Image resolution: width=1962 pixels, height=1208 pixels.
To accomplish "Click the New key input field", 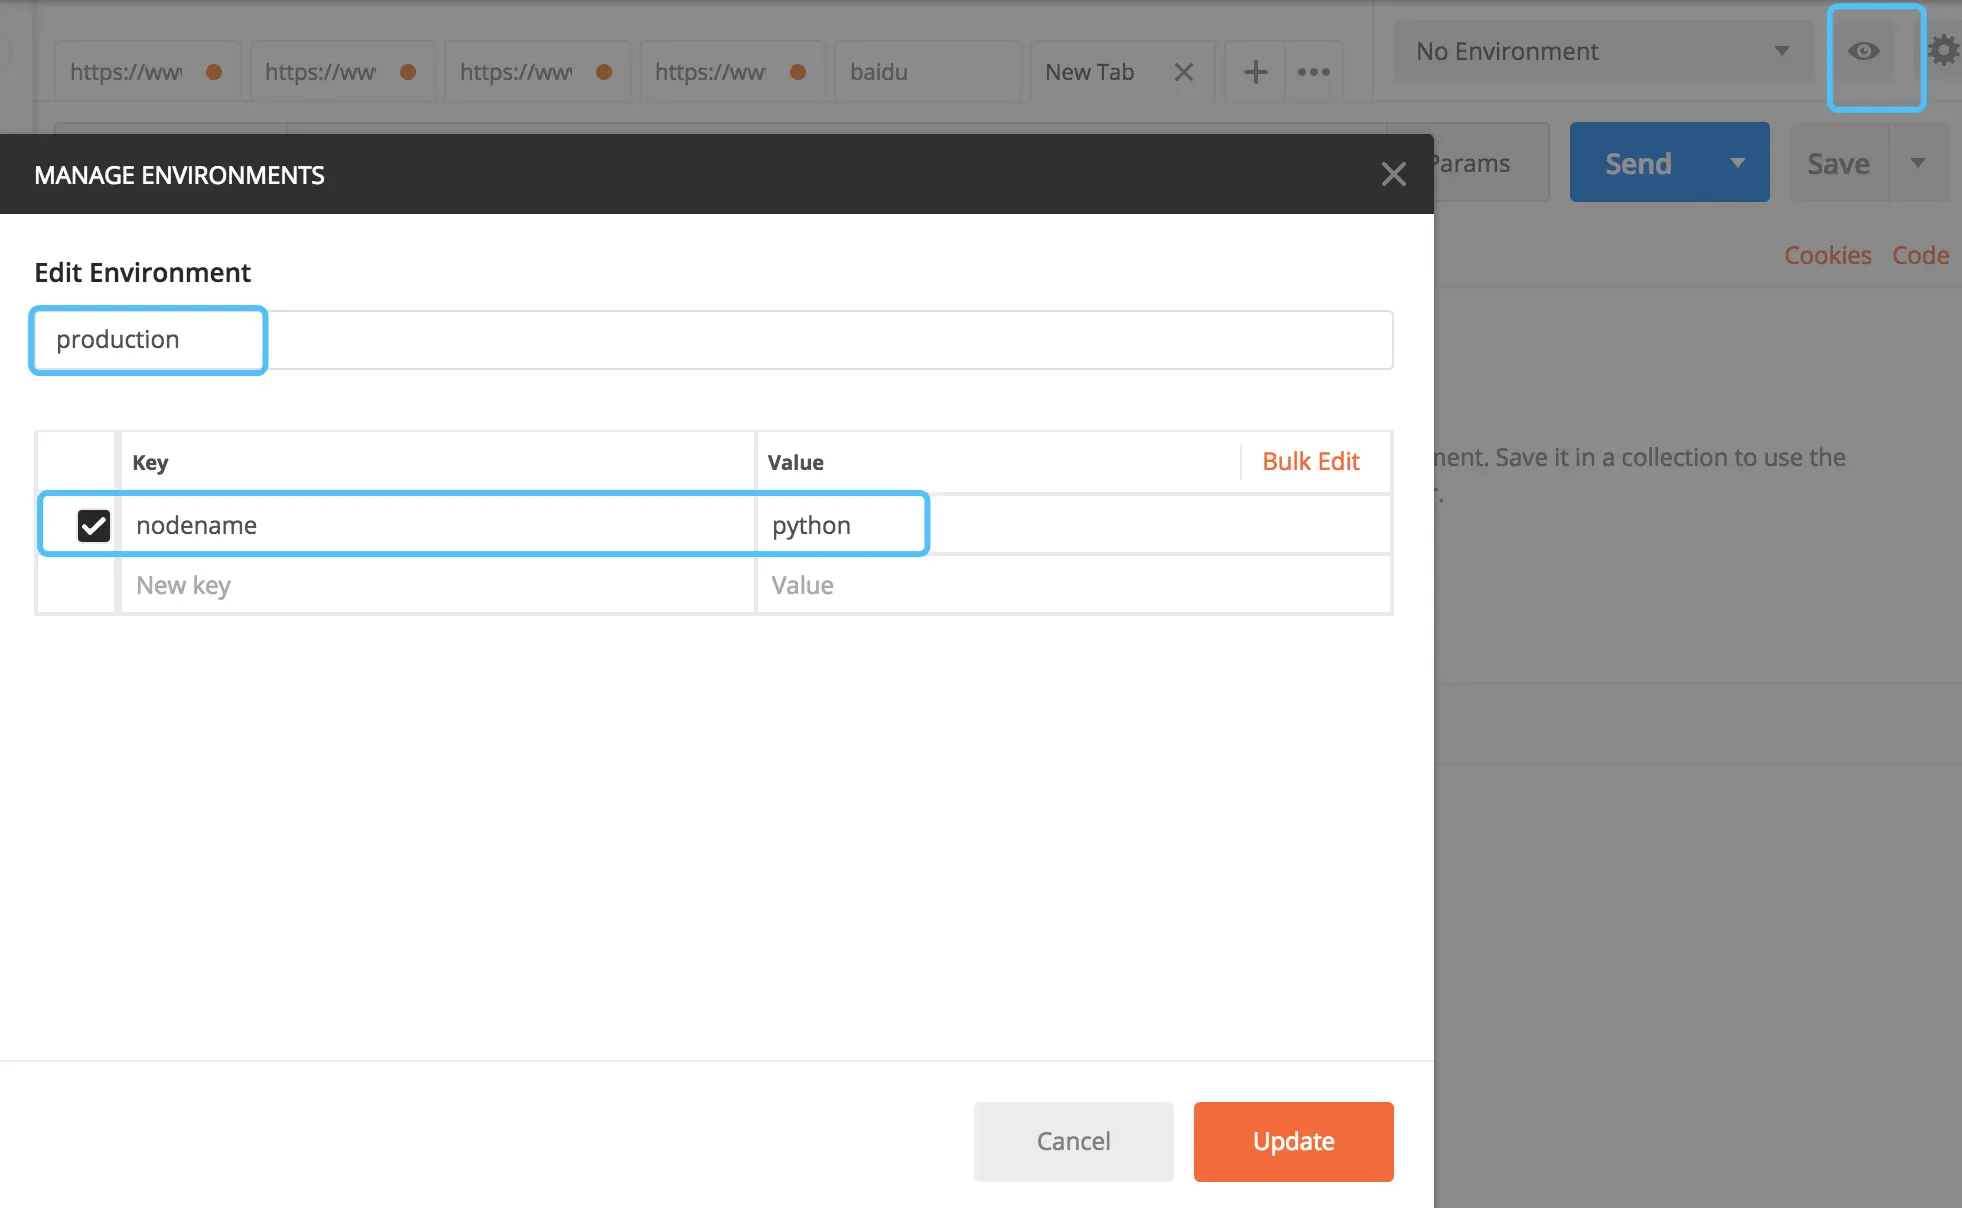I will pos(436,585).
